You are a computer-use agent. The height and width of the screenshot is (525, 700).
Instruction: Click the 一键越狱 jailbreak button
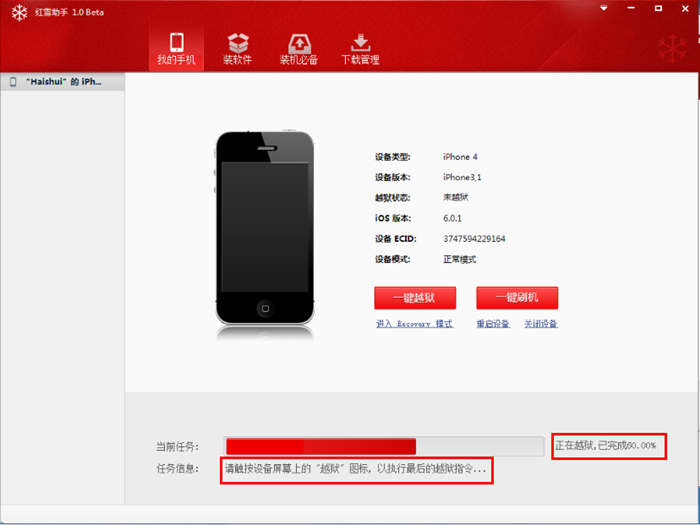(415, 298)
